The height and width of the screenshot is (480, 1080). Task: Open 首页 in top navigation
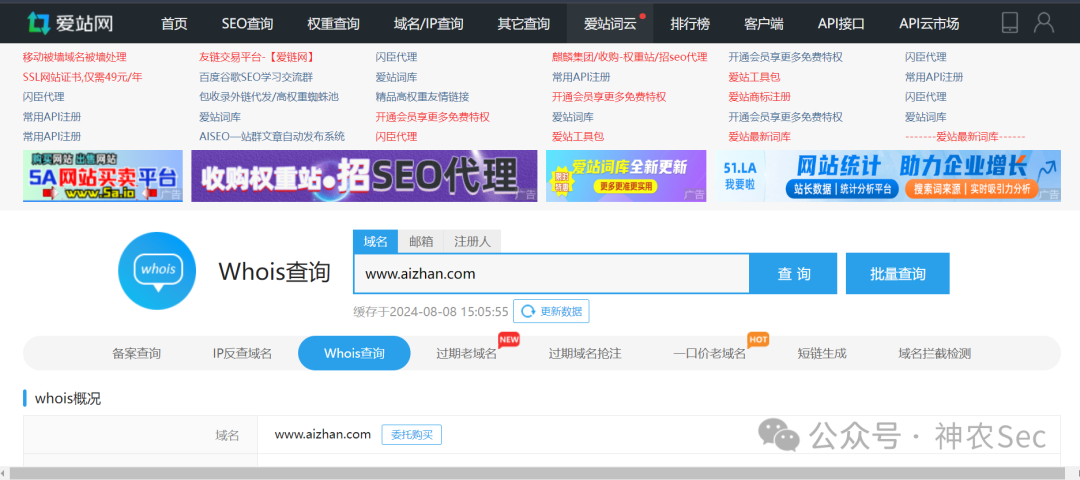pyautogui.click(x=174, y=24)
